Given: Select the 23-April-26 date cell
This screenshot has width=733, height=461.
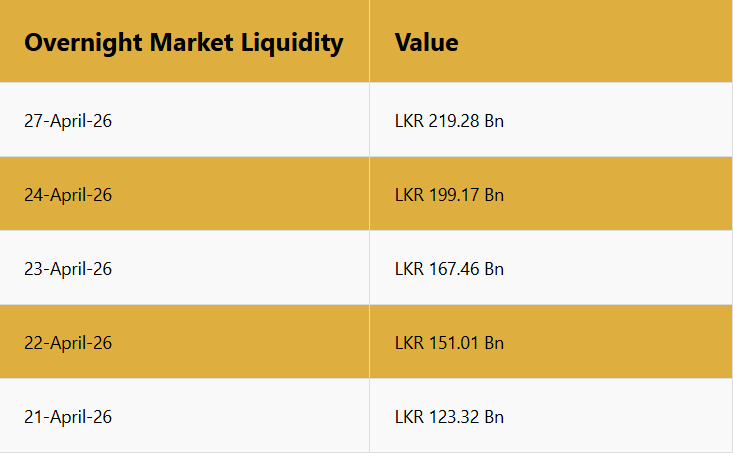Looking at the screenshot, I should point(68,269).
